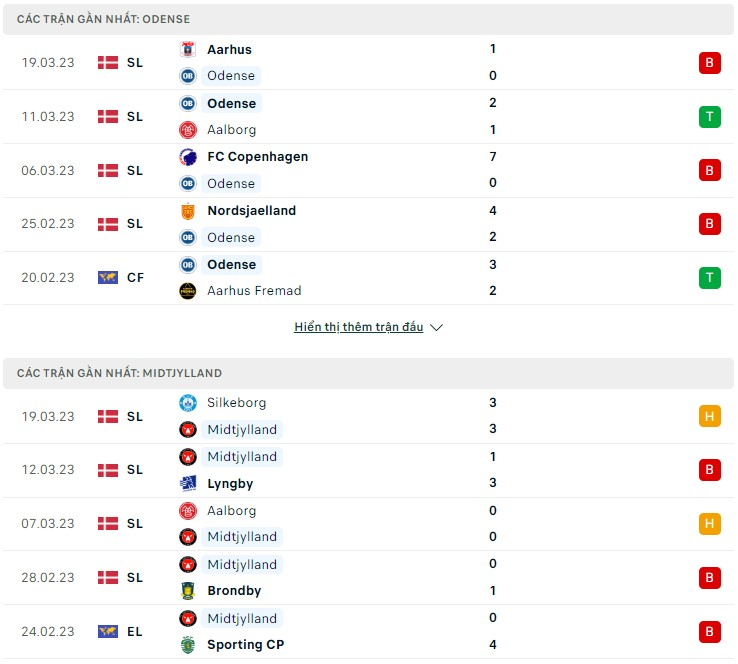Click the Aarhus club crest icon
The height and width of the screenshot is (664, 738).
pyautogui.click(x=188, y=49)
